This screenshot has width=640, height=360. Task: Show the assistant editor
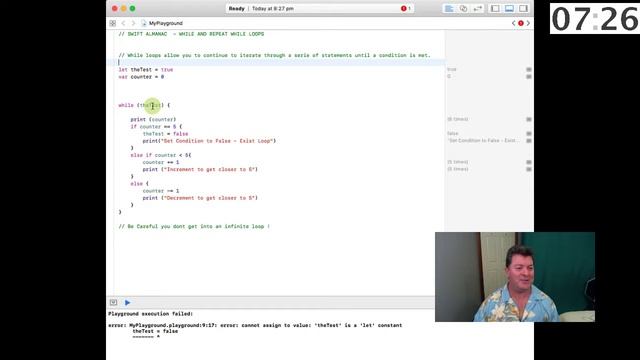point(463,9)
